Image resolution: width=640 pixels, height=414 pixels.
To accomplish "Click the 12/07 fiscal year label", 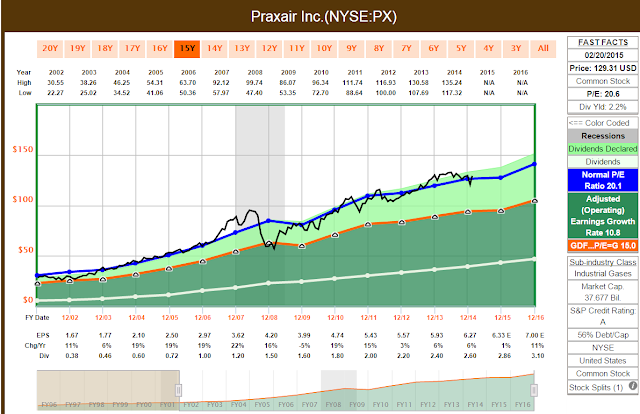I will pyautogui.click(x=236, y=318).
